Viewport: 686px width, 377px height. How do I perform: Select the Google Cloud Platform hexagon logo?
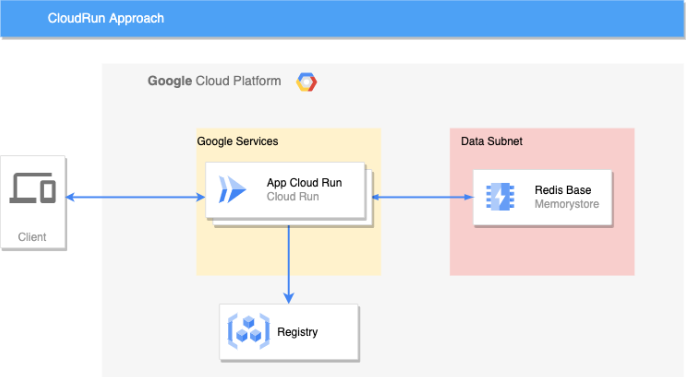[307, 82]
